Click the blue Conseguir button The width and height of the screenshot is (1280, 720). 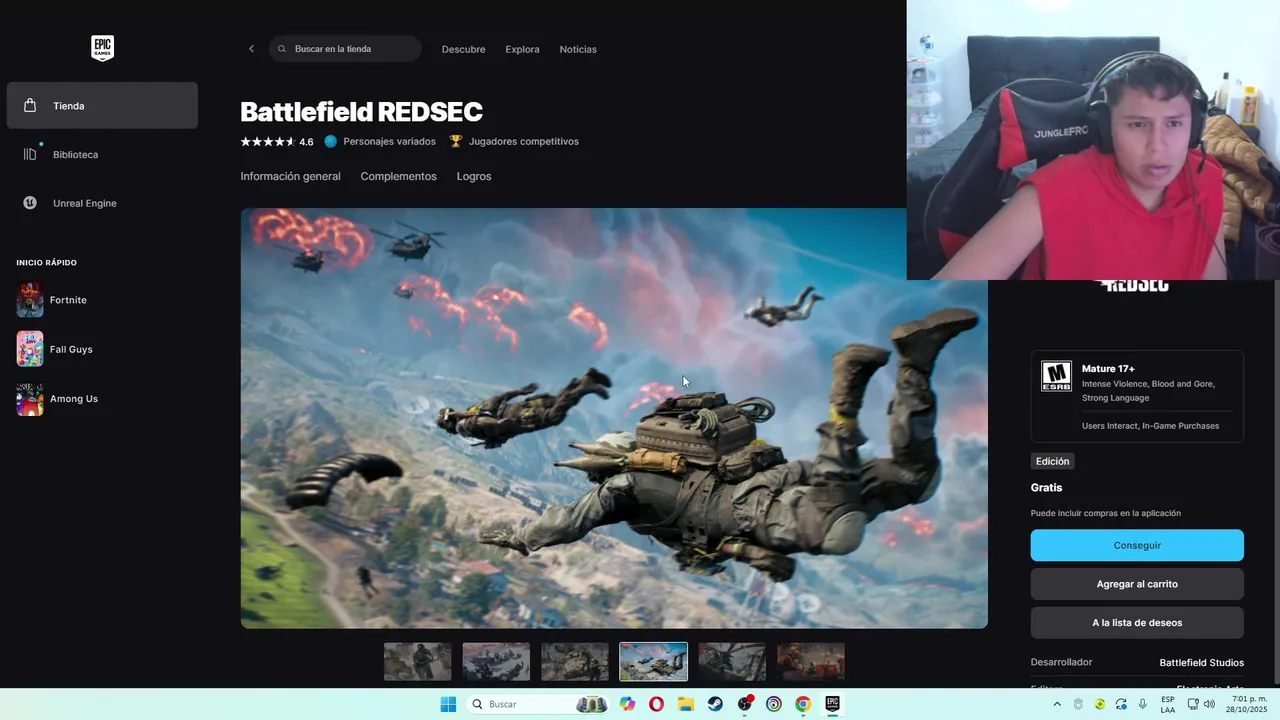1137,545
